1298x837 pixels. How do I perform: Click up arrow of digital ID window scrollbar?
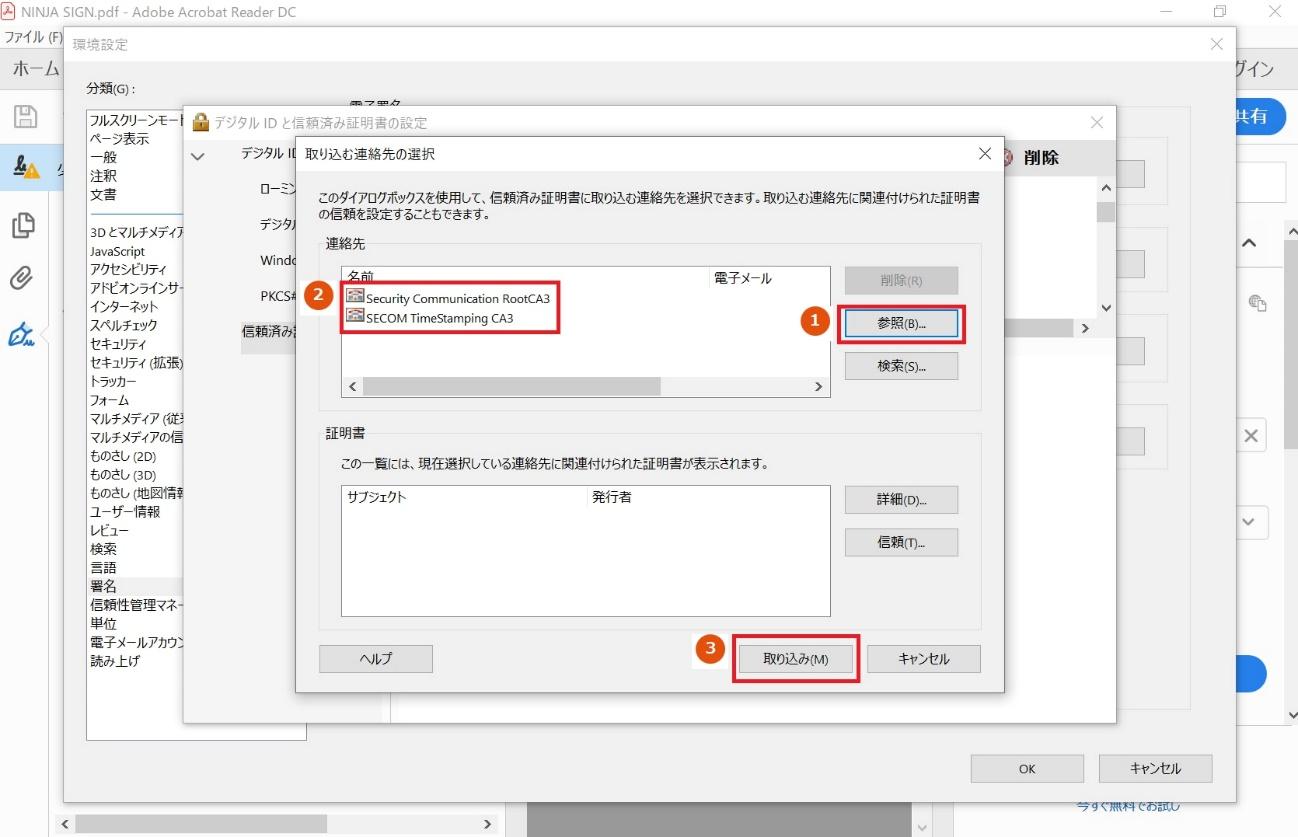pyautogui.click(x=1105, y=188)
